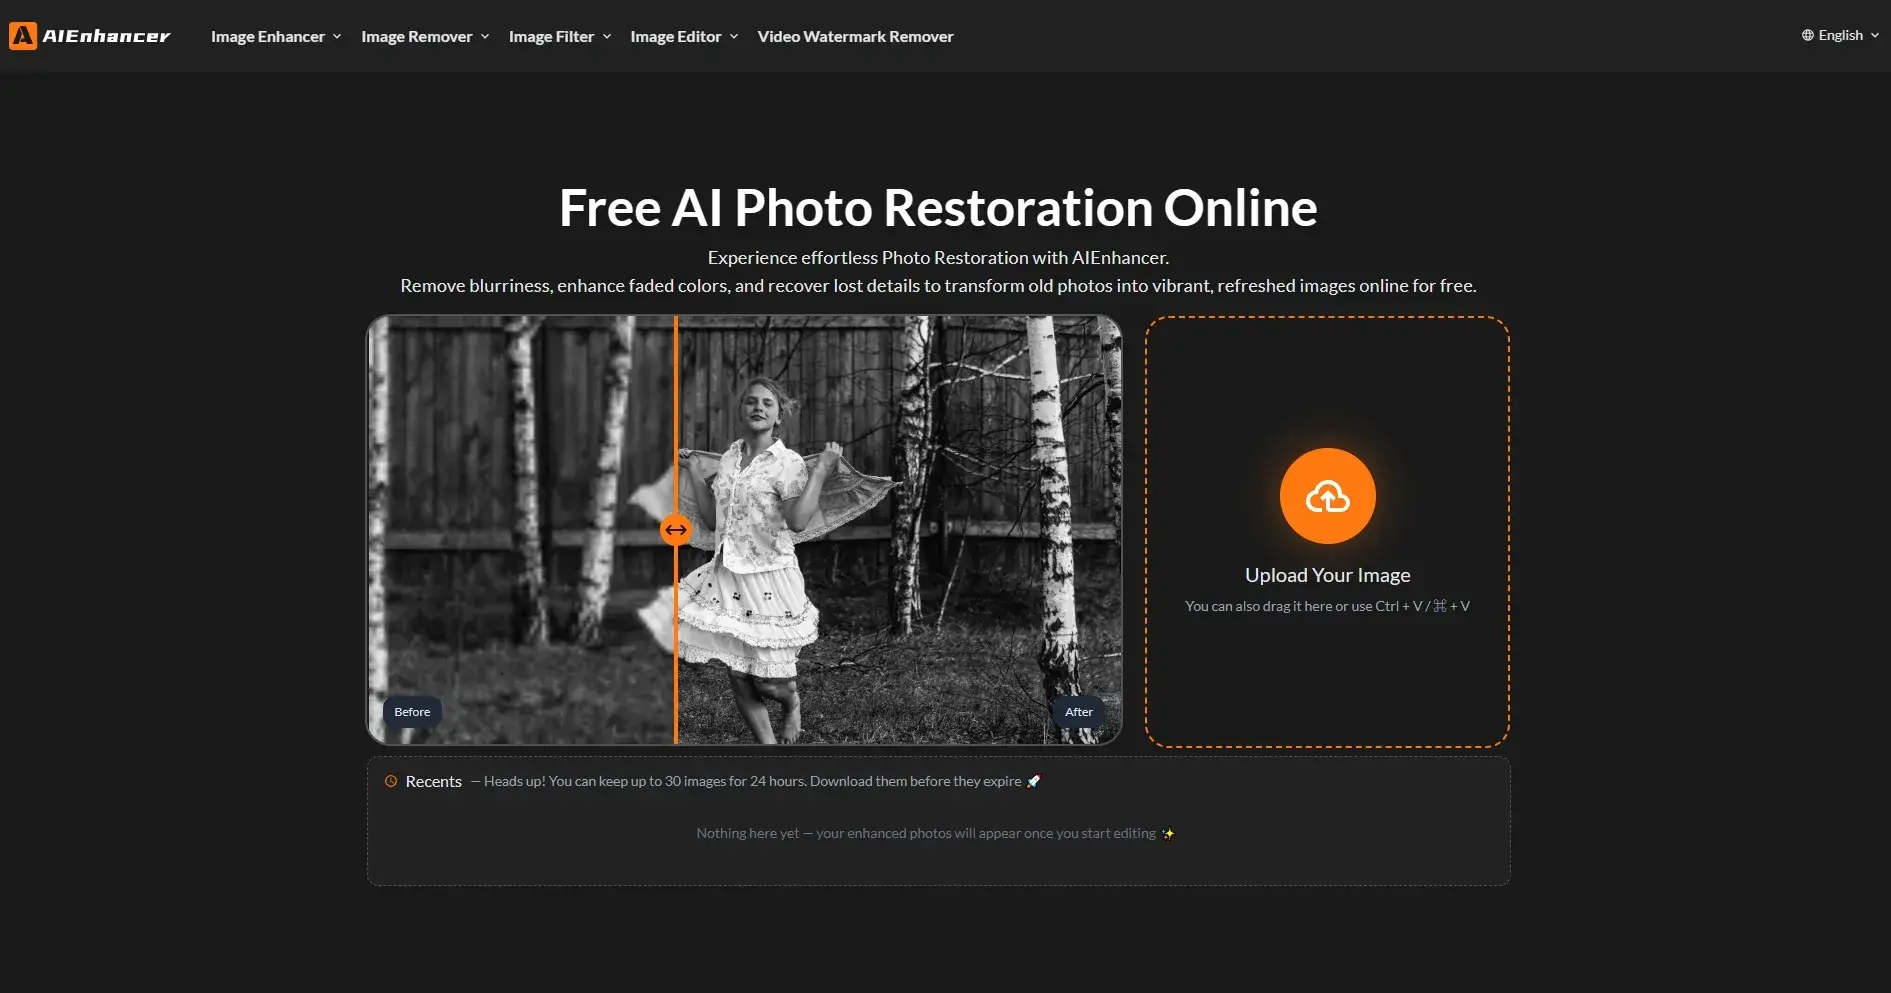Click the AIEnhancer home link
Screen dimensions: 1891x993
(x=90, y=35)
